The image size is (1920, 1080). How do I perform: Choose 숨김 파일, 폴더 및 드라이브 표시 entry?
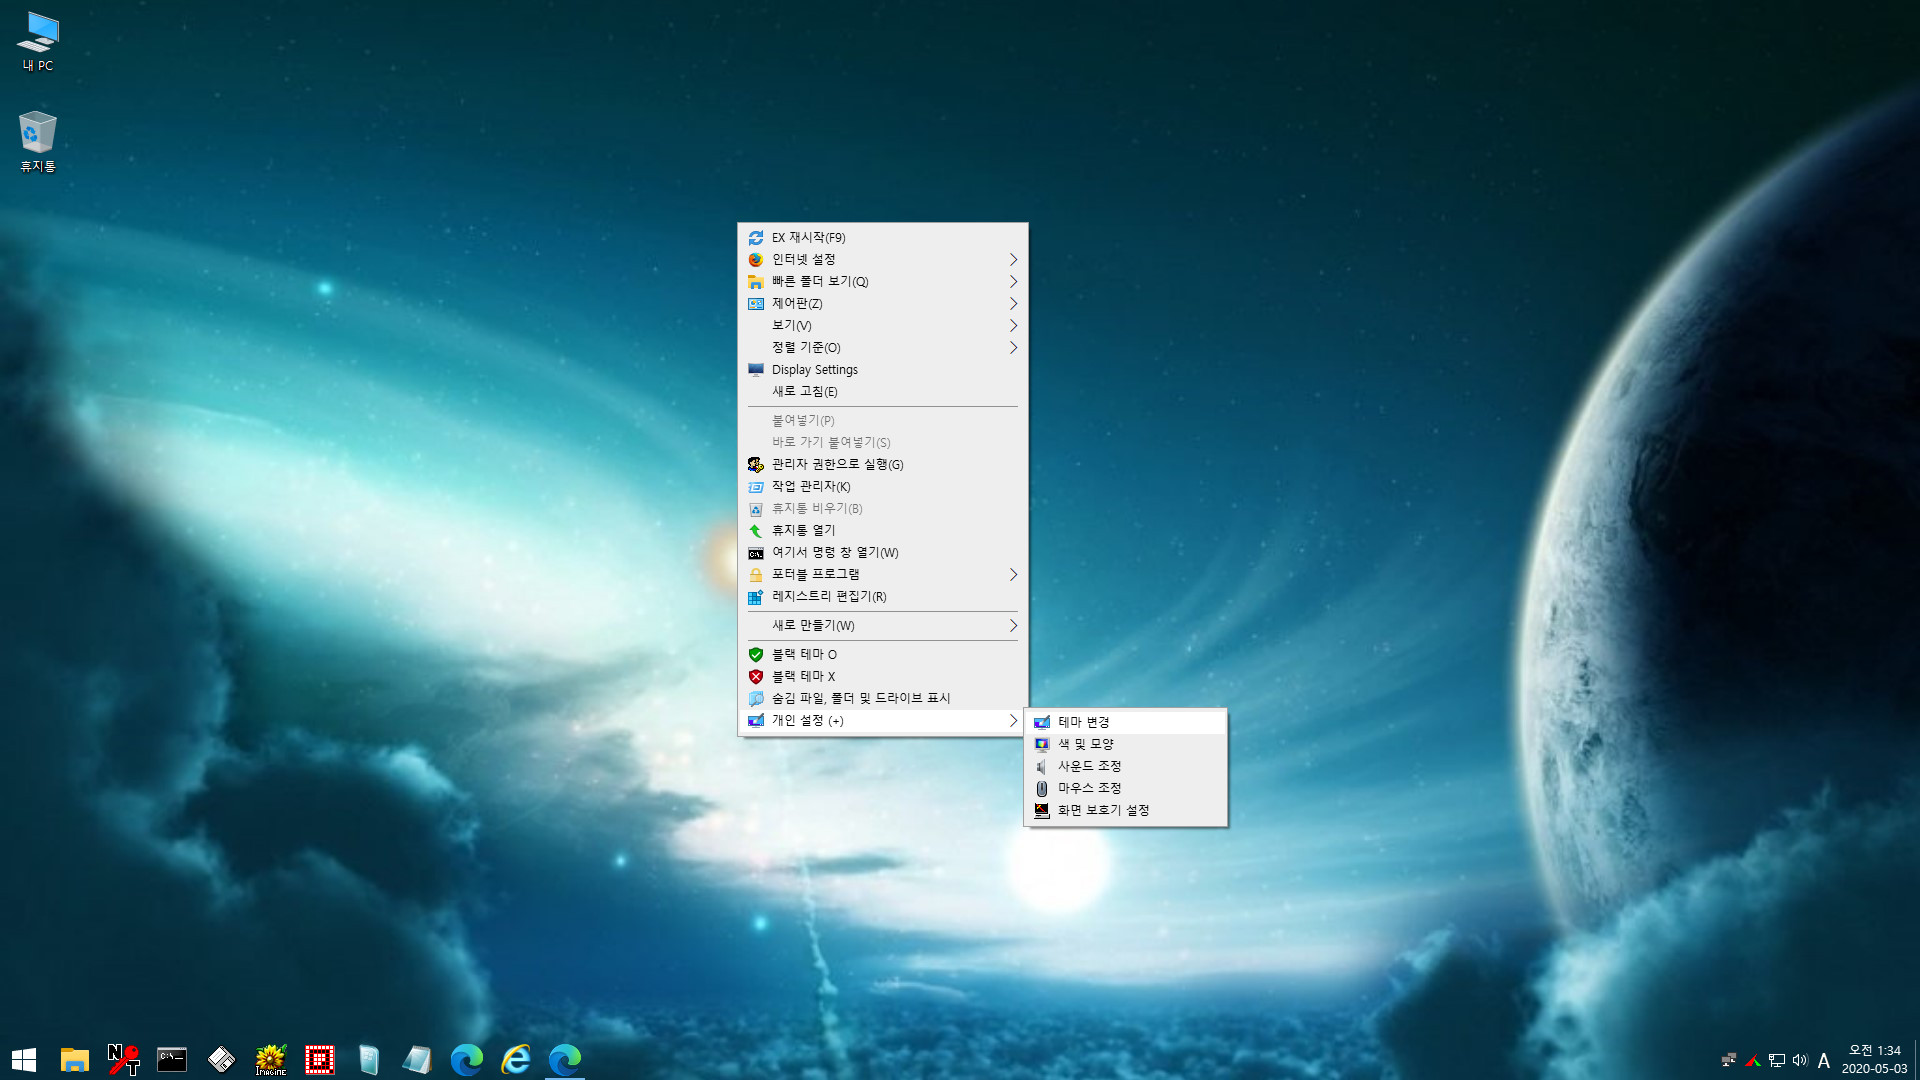(x=883, y=699)
